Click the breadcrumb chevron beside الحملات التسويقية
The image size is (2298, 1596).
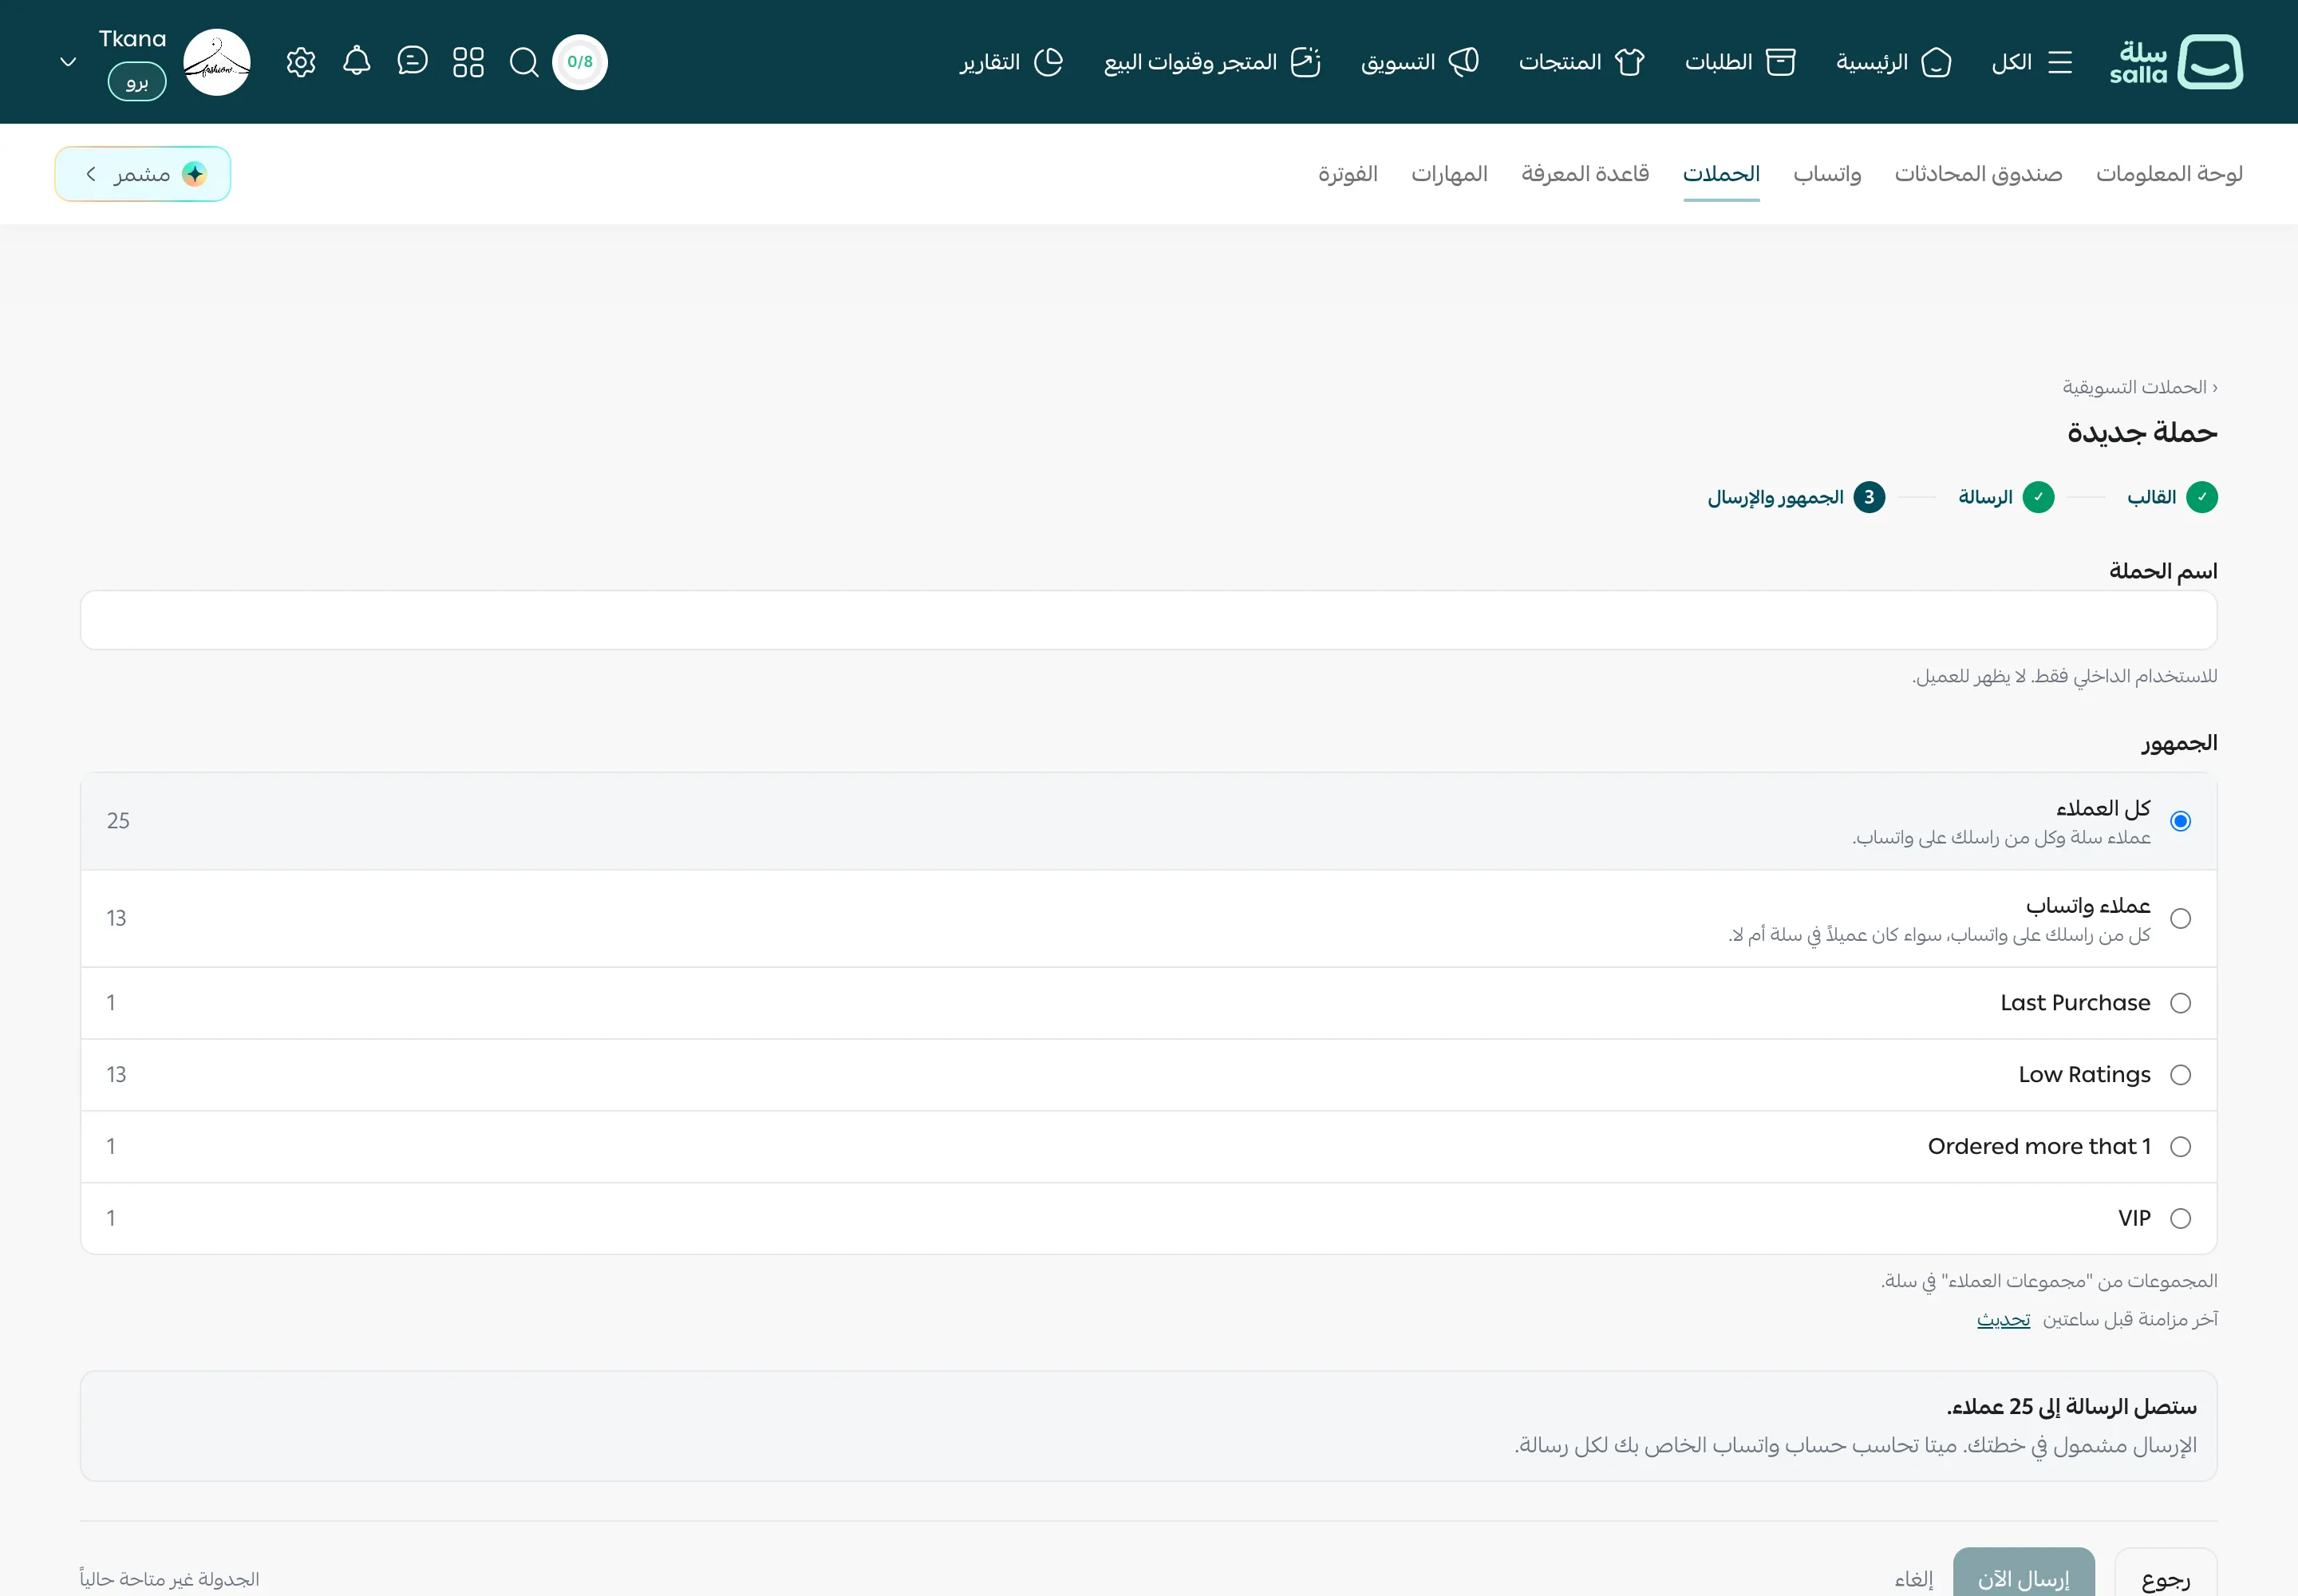point(2214,388)
